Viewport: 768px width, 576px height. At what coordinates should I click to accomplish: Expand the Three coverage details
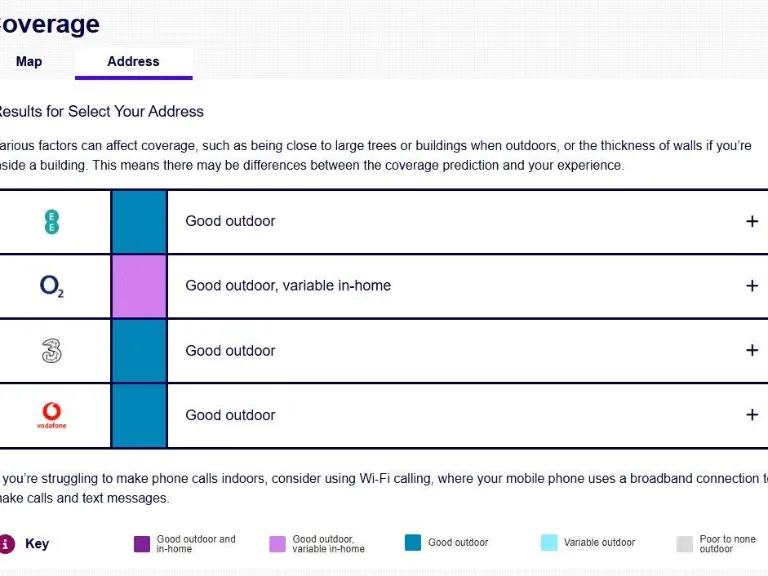752,350
